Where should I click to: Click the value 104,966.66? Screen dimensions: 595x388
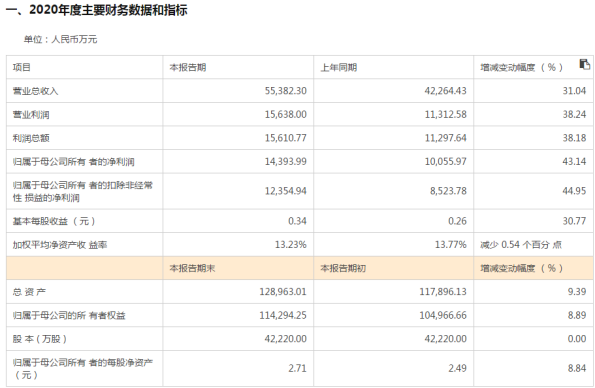[x=443, y=315]
